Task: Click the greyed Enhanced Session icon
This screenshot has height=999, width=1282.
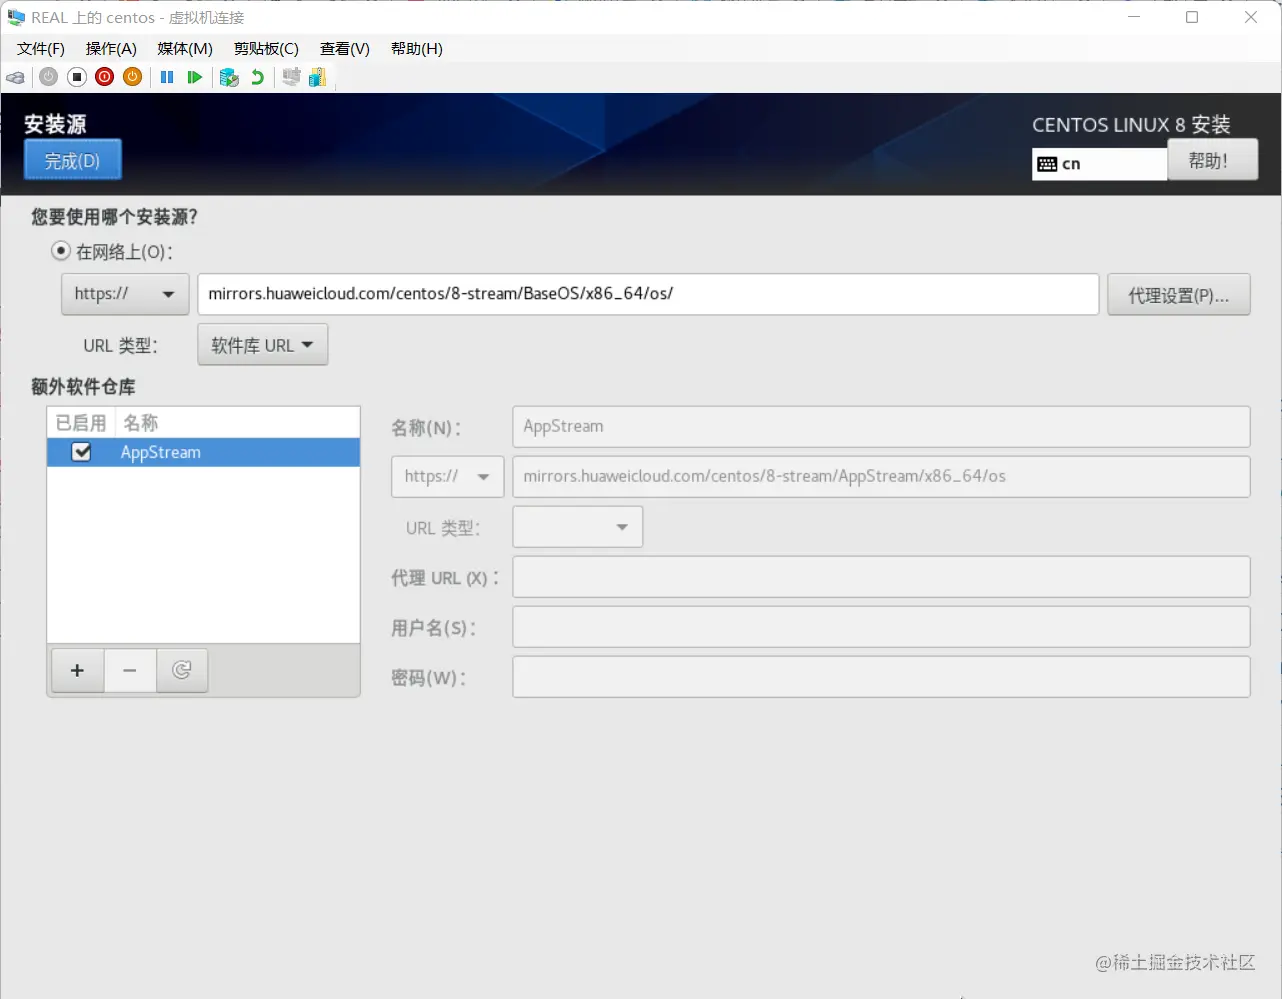Action: [291, 77]
